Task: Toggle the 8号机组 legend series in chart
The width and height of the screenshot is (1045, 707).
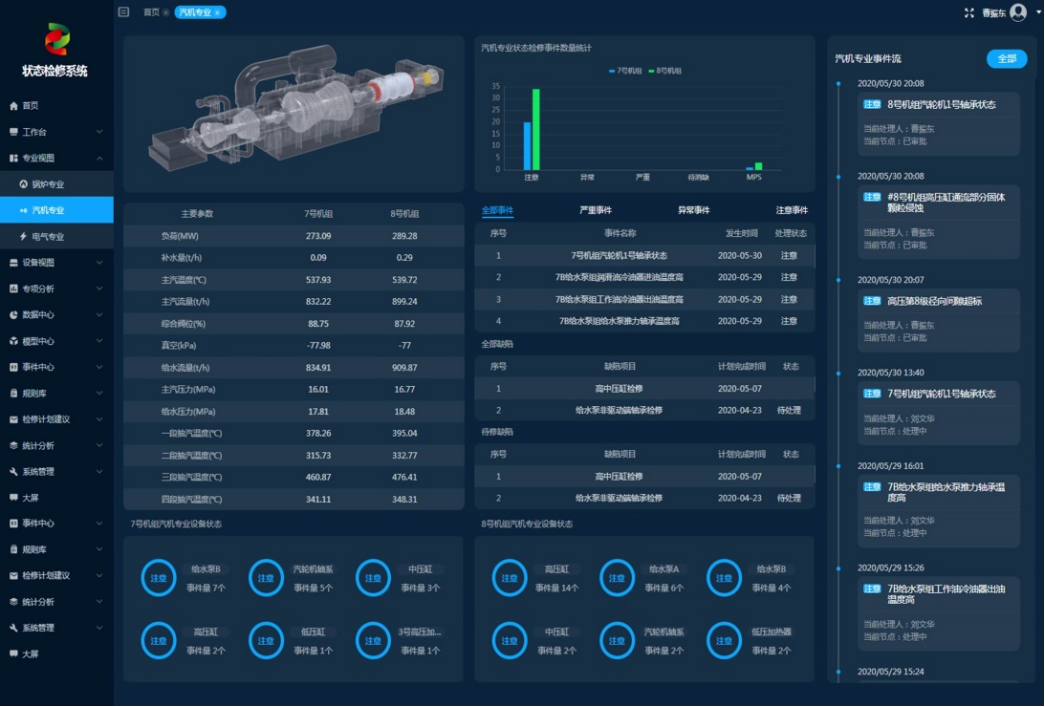Action: 665,71
